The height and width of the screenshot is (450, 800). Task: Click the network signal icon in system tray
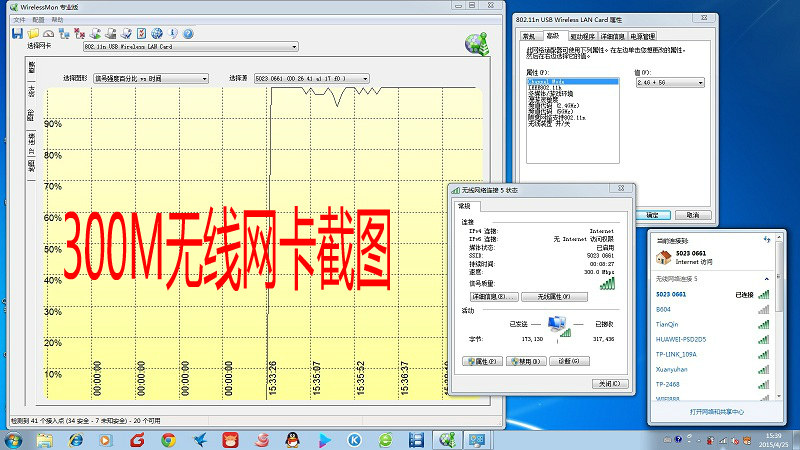(x=723, y=440)
